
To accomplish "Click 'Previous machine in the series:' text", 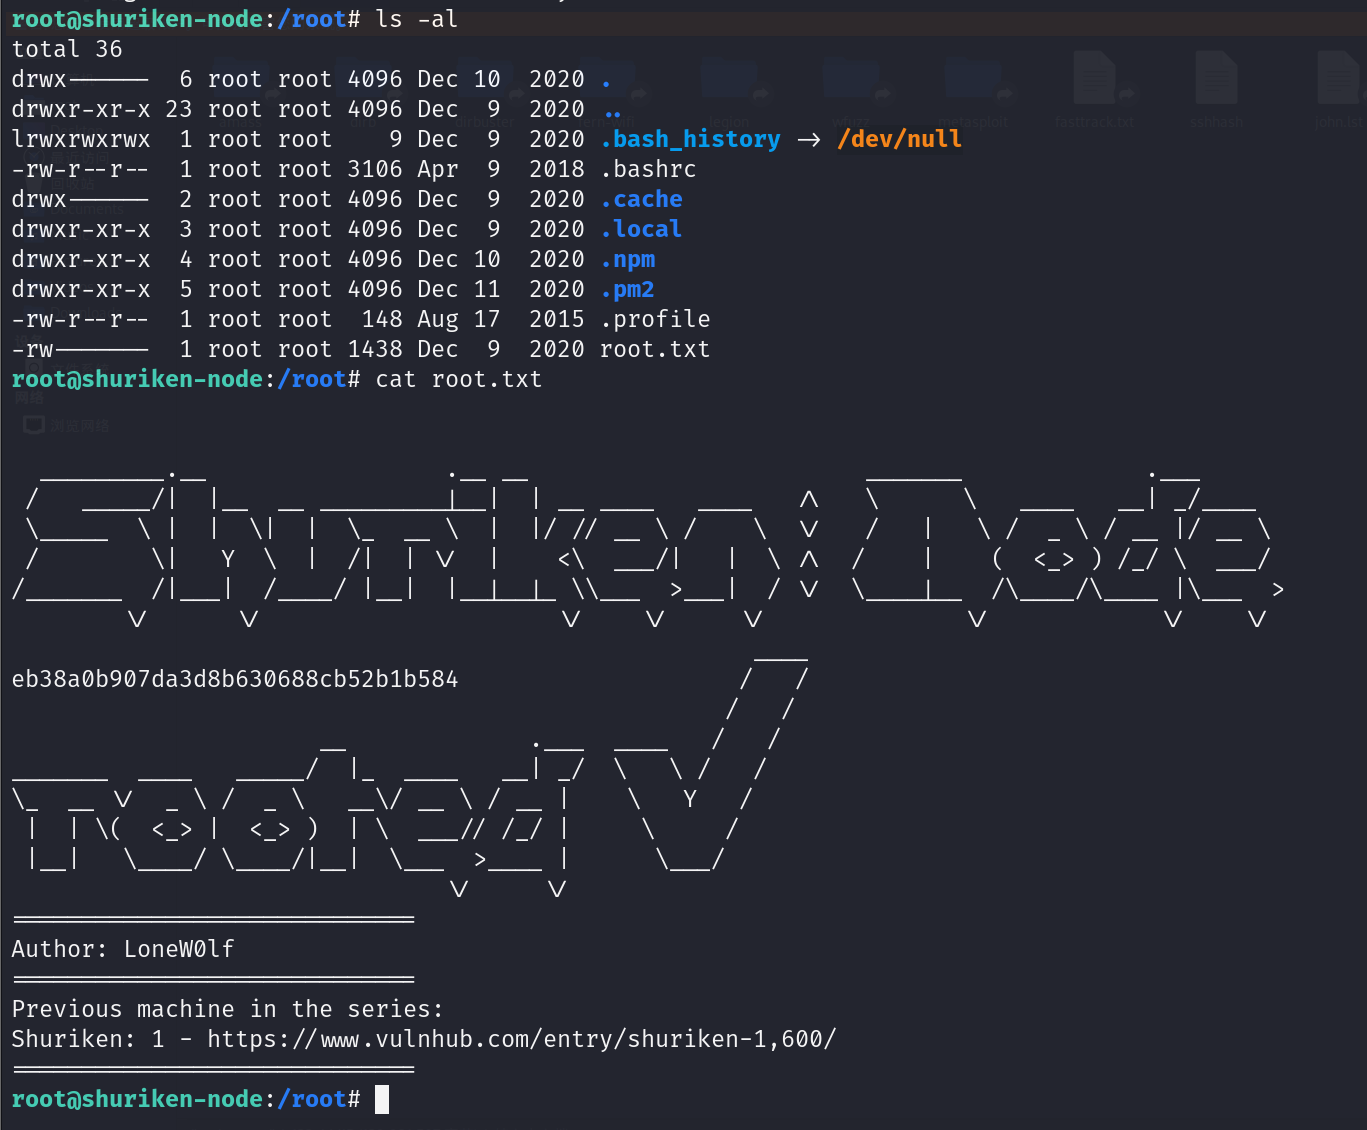I will (x=227, y=1009).
